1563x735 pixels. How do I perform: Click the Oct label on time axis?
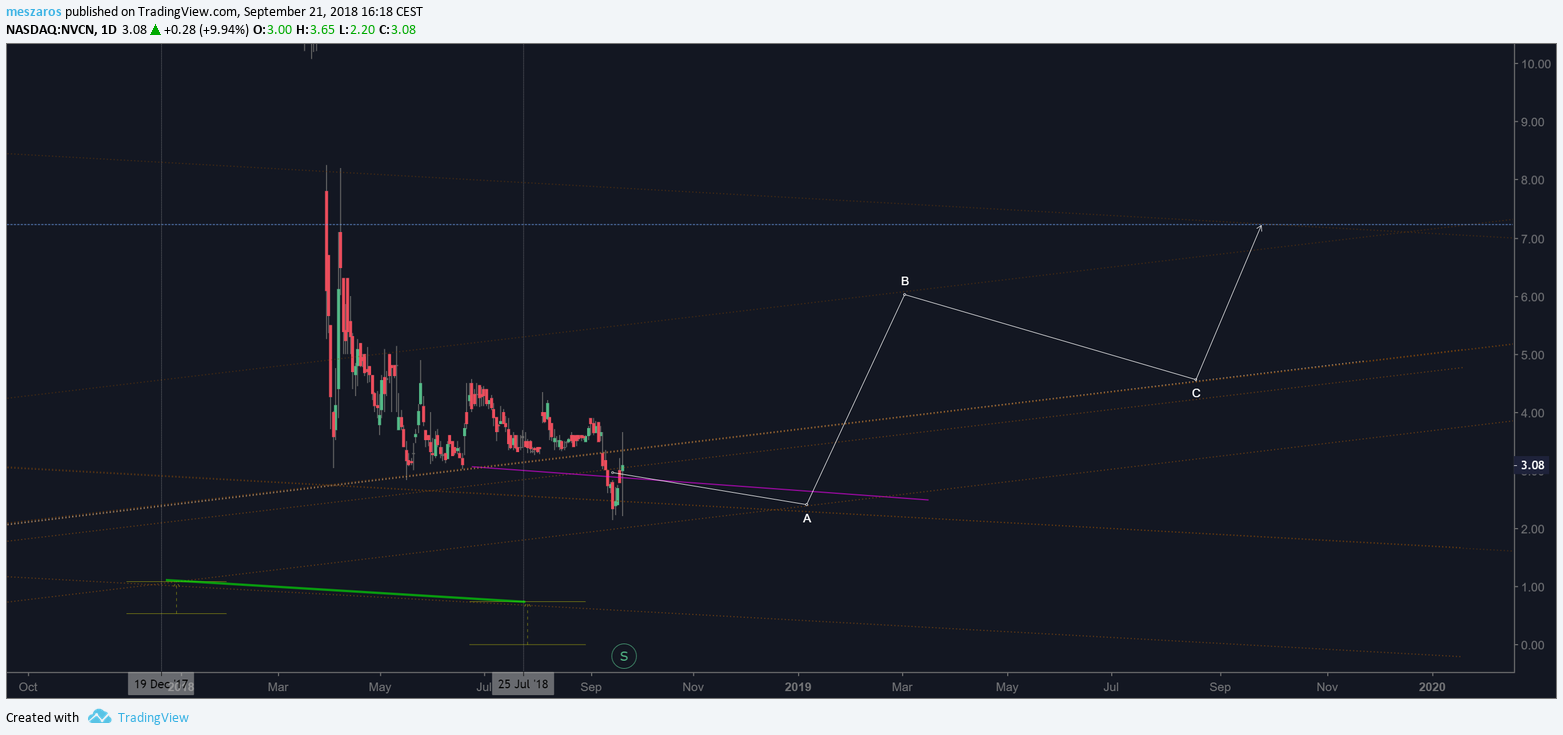pos(28,687)
